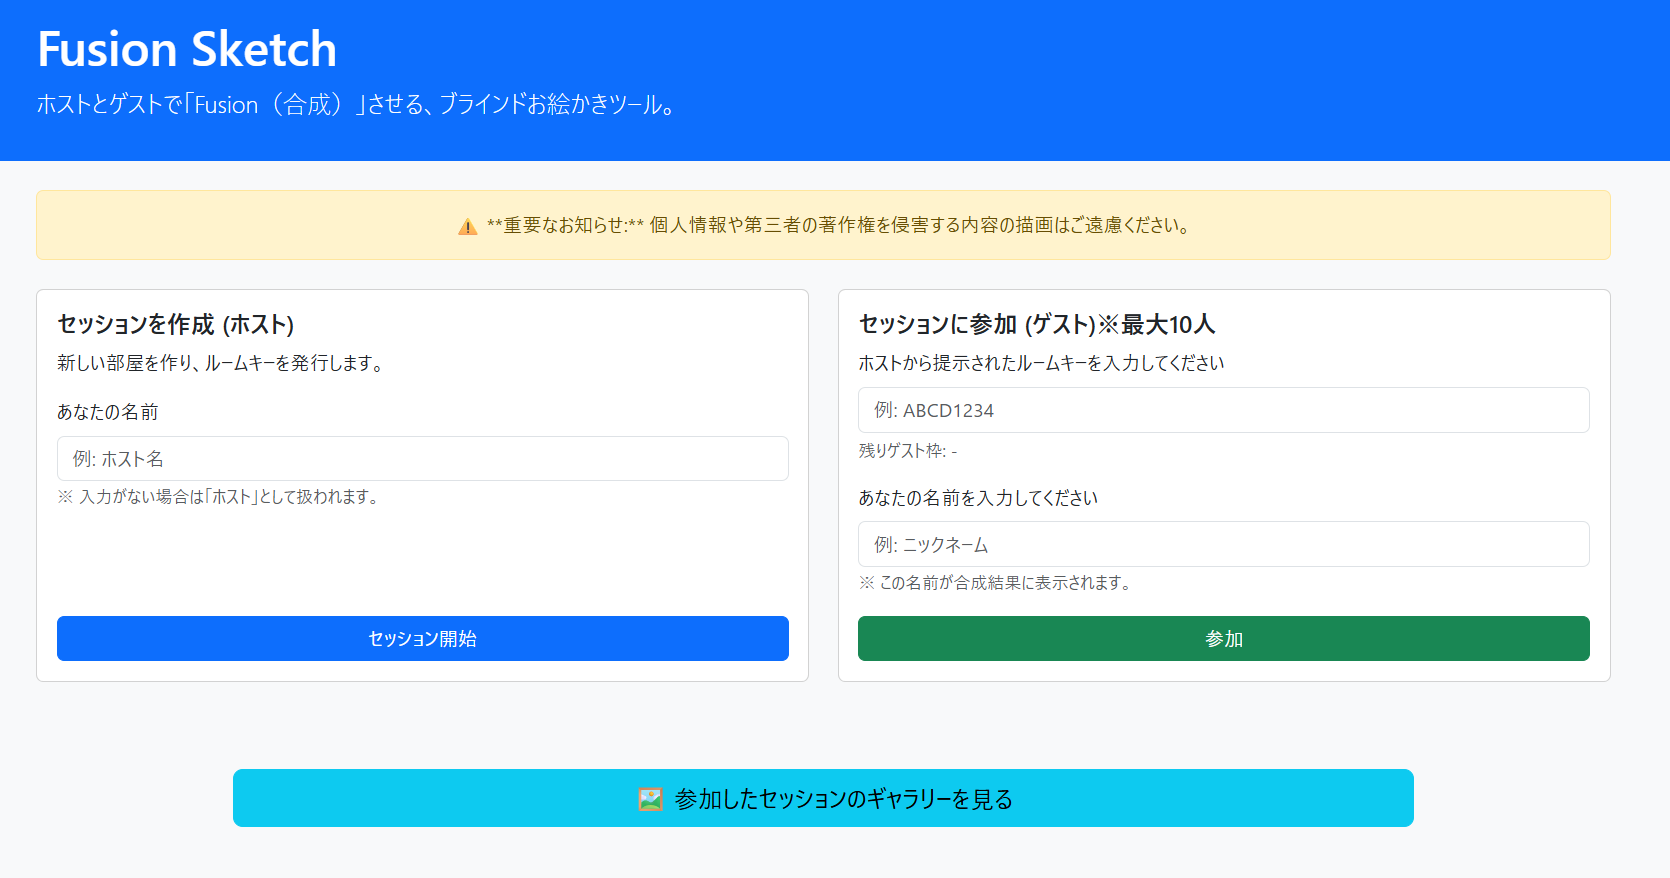Open gallery of joined sessions
The image size is (1670, 878).
(x=823, y=798)
